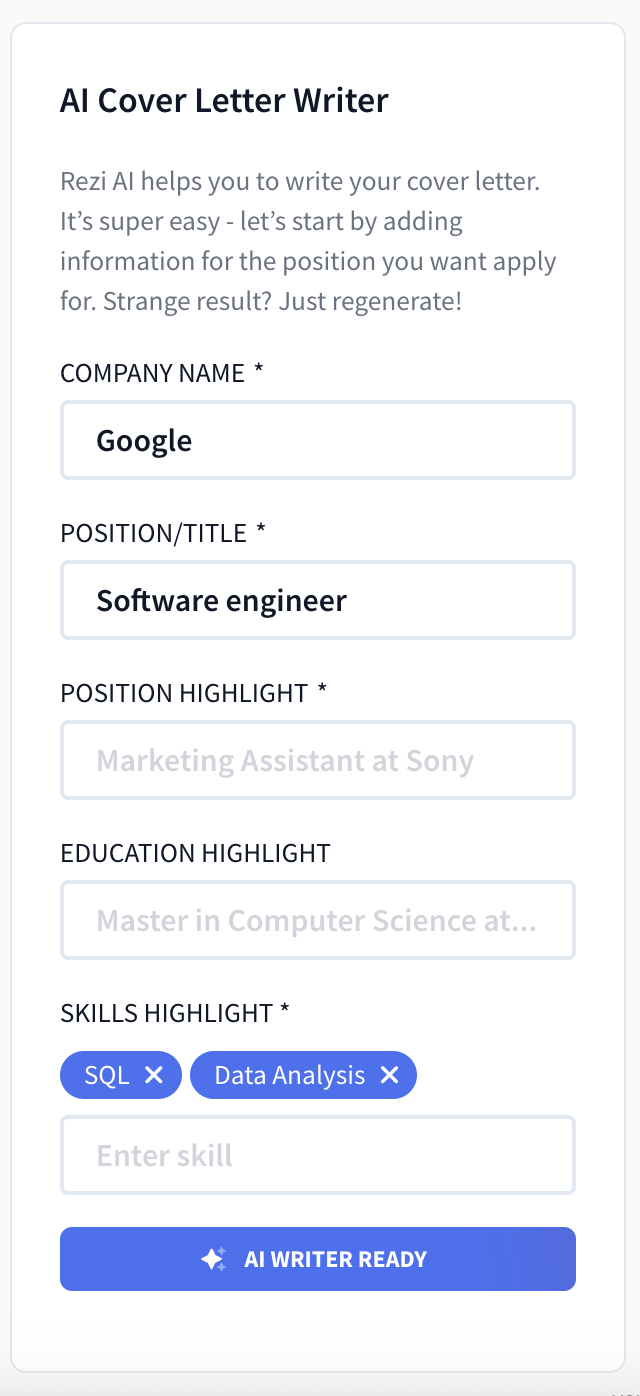The height and width of the screenshot is (1396, 640).
Task: Click the SKILLS HIGHLIGHT label
Action: pos(166,1013)
